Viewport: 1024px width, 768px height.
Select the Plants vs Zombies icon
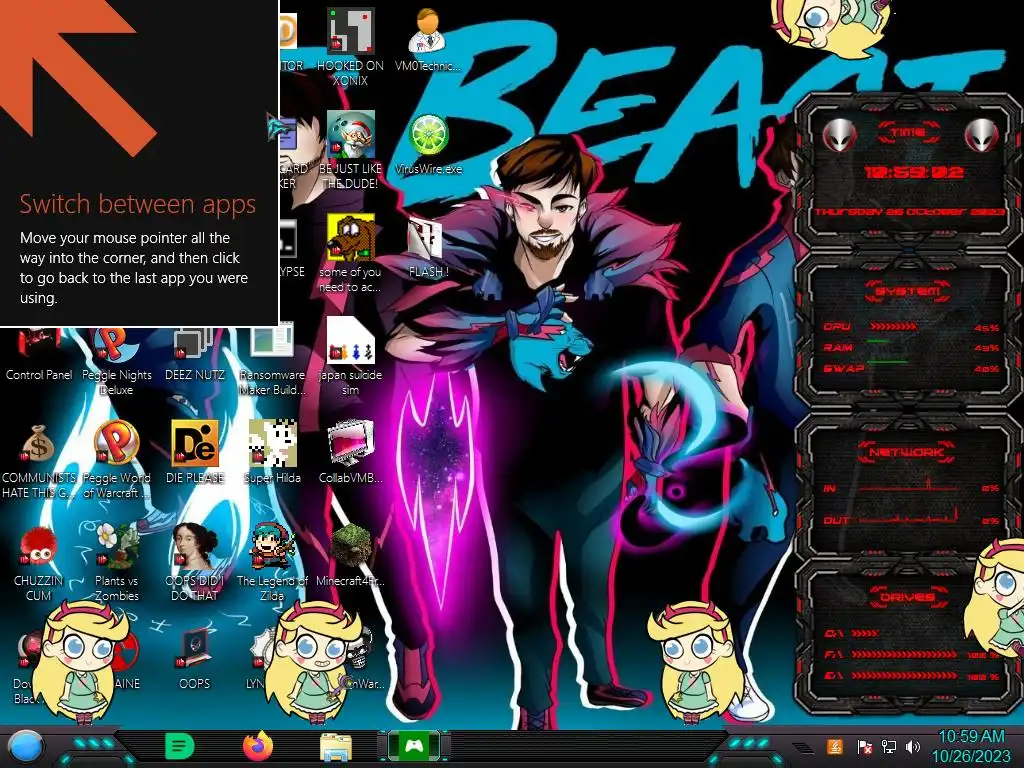click(116, 562)
